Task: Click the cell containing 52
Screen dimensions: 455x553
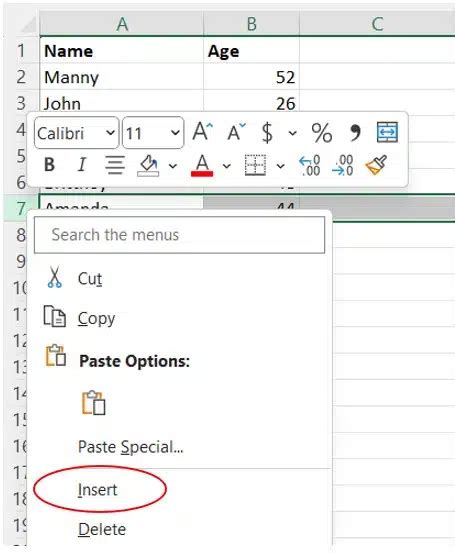Action: click(251, 77)
